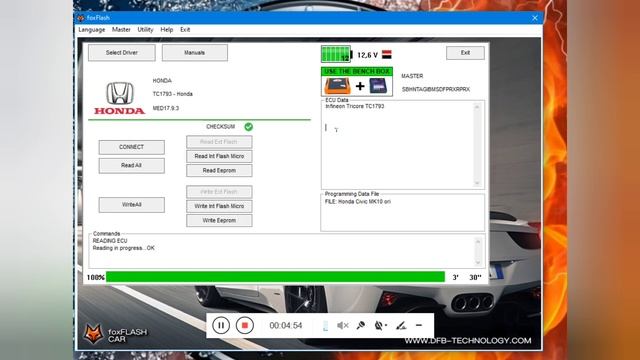The height and width of the screenshot is (360, 640).
Task: Click the Programming Data File box
Action: pyautogui.click(x=402, y=212)
